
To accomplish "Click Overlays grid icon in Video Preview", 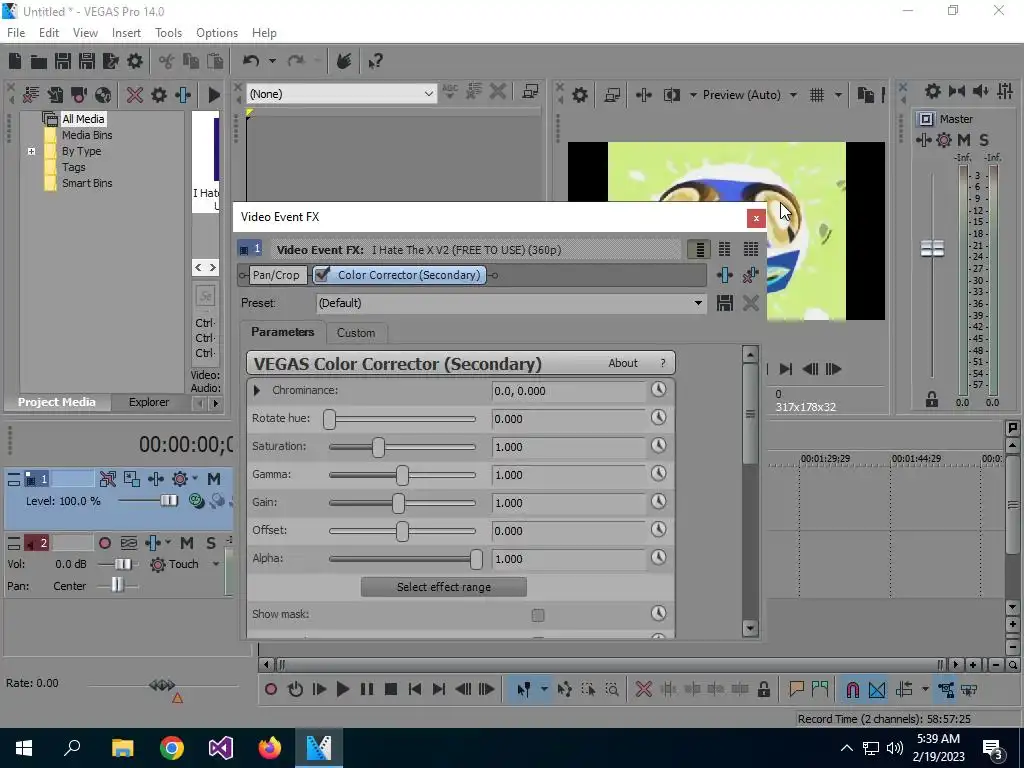I will click(x=816, y=95).
